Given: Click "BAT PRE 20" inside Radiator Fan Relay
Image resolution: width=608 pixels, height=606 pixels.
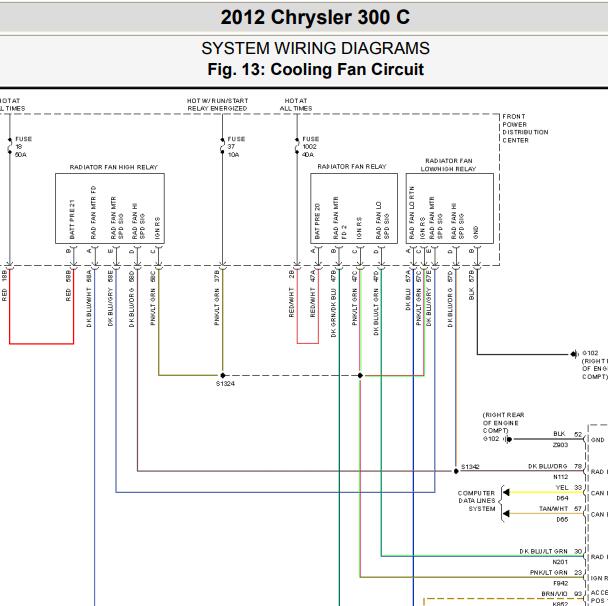Looking at the screenshot, I should point(318,221).
